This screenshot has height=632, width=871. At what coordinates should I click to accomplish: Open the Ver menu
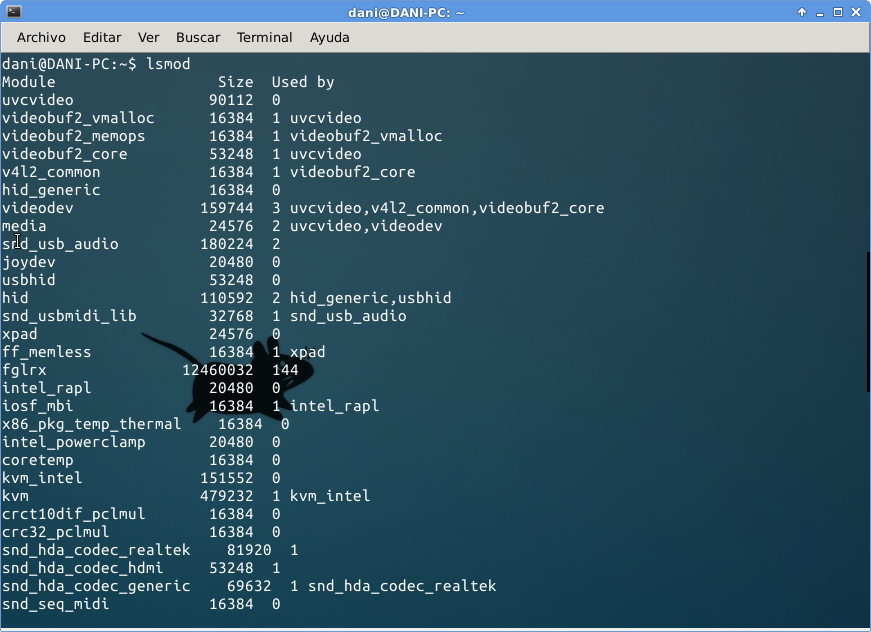[x=148, y=37]
